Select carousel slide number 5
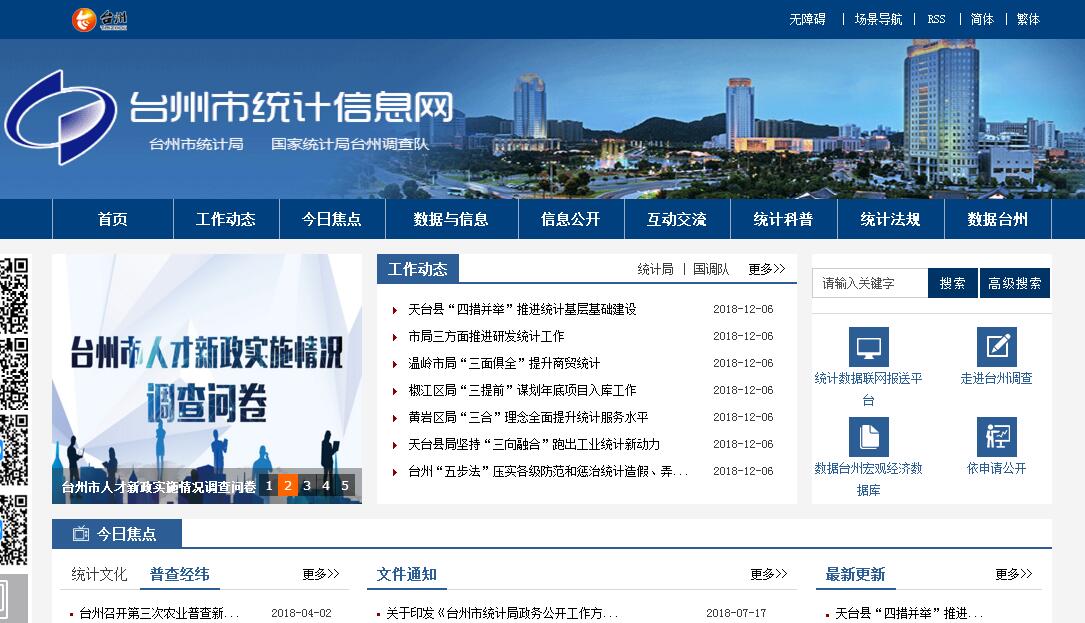1085x623 pixels. pyautogui.click(x=345, y=486)
